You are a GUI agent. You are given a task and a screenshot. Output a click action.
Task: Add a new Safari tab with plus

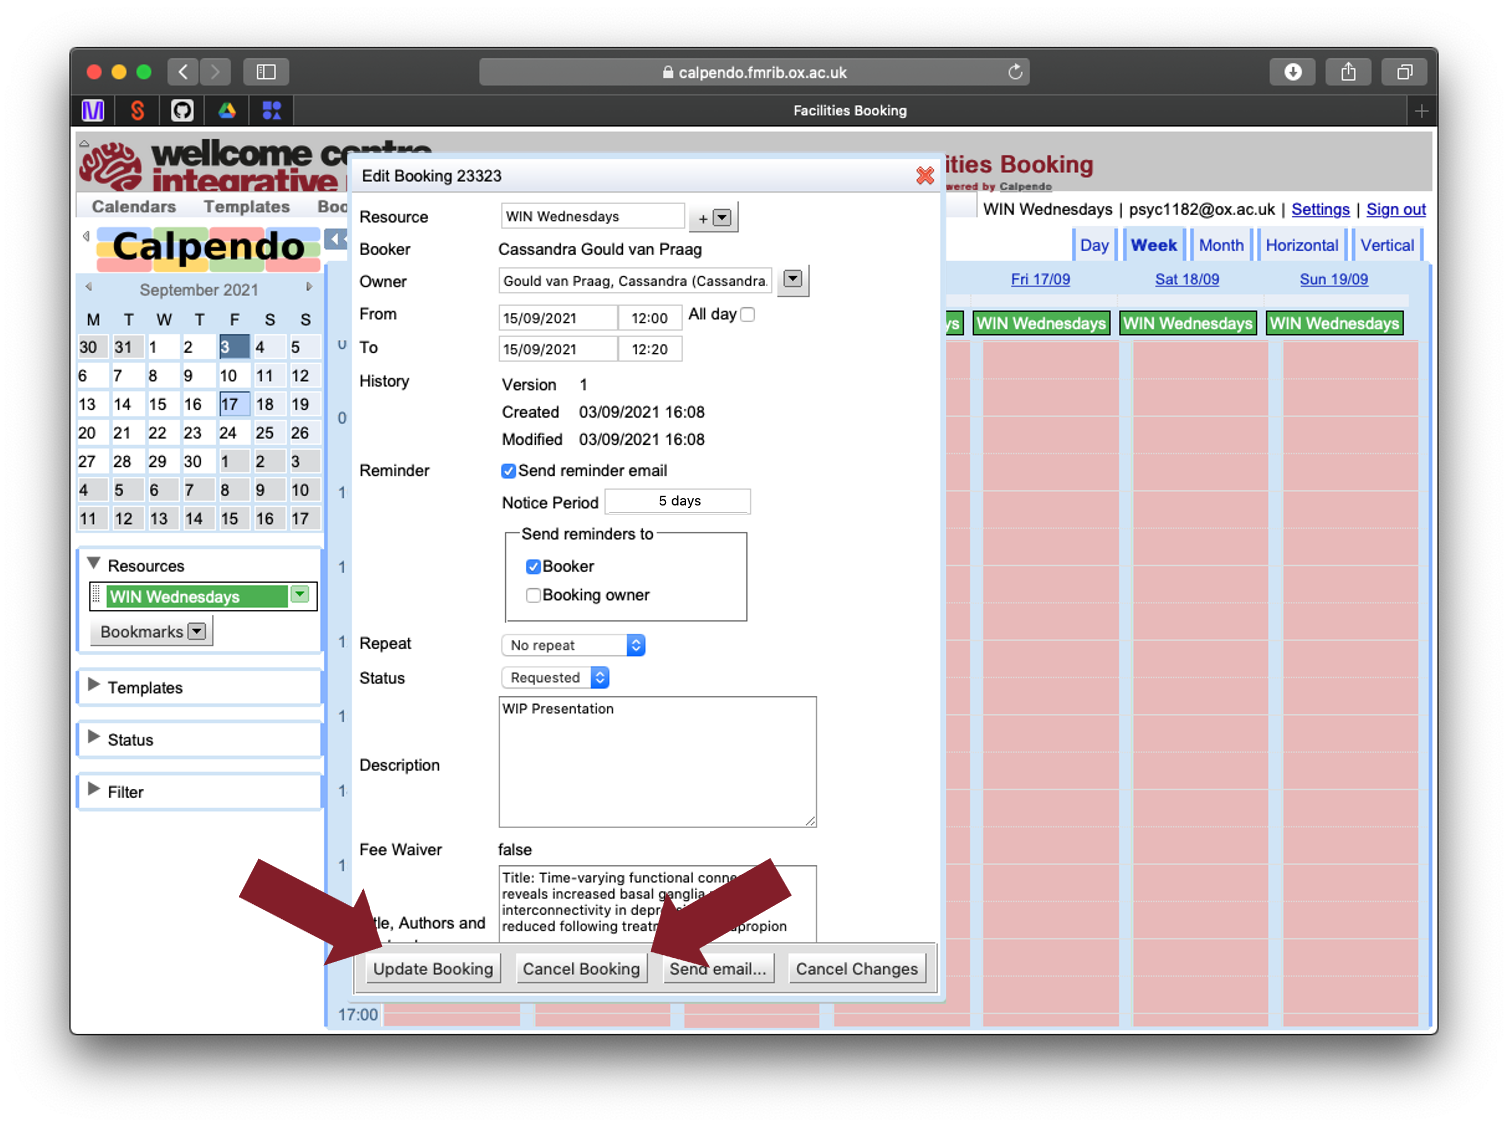pyautogui.click(x=1421, y=111)
